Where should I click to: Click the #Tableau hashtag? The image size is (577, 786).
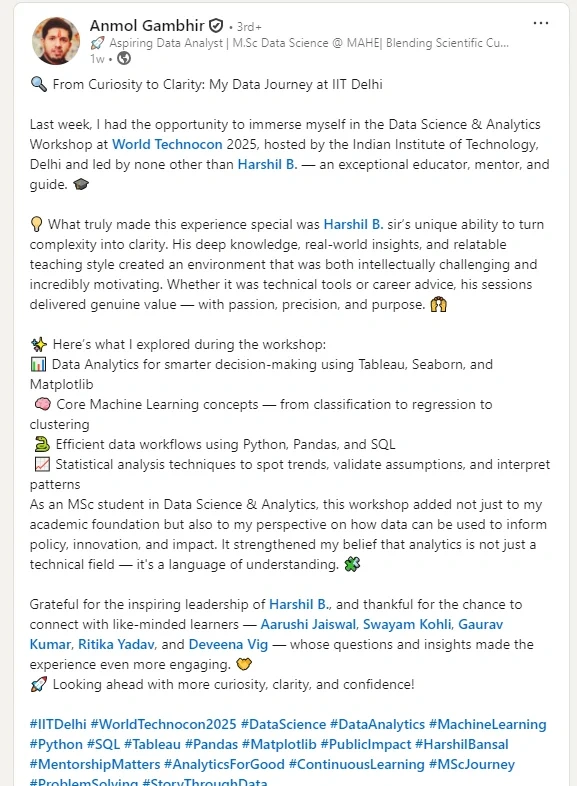152,744
